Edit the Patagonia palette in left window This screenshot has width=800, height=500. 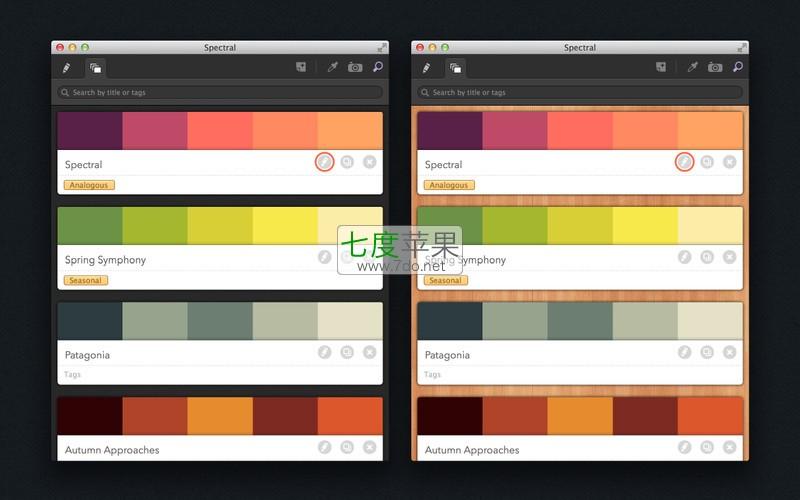tap(324, 352)
